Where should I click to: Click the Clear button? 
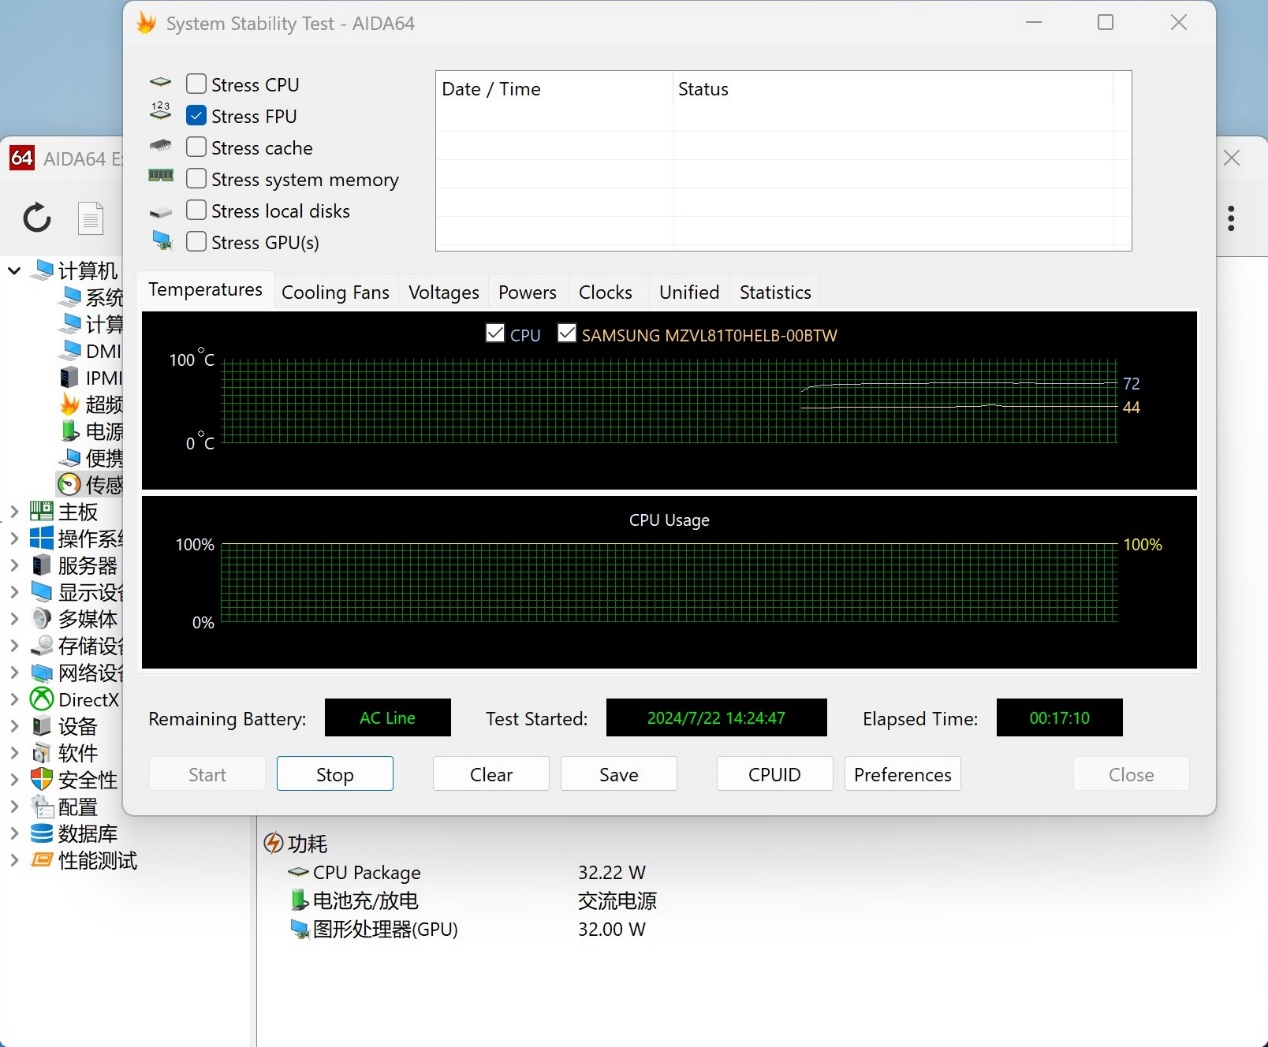pyautogui.click(x=491, y=774)
